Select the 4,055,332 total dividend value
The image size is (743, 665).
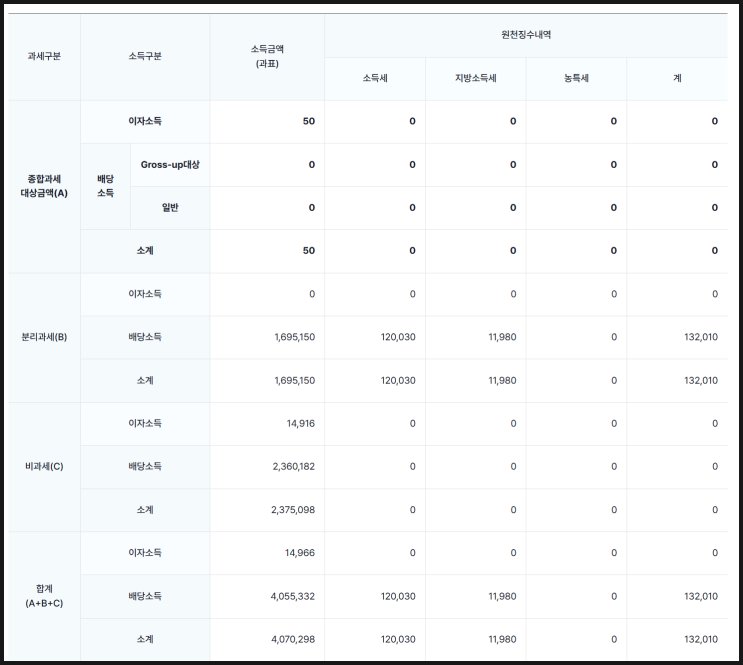293,596
